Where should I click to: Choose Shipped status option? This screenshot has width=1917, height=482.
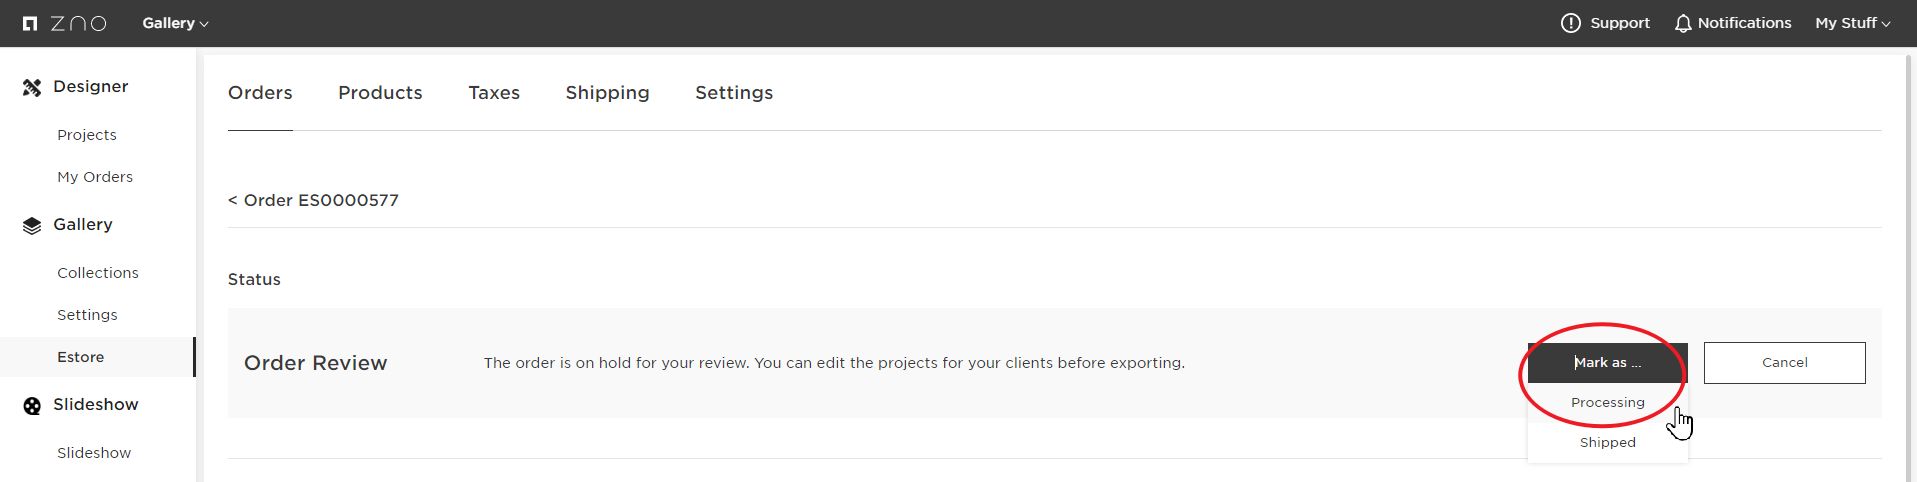[x=1607, y=442]
